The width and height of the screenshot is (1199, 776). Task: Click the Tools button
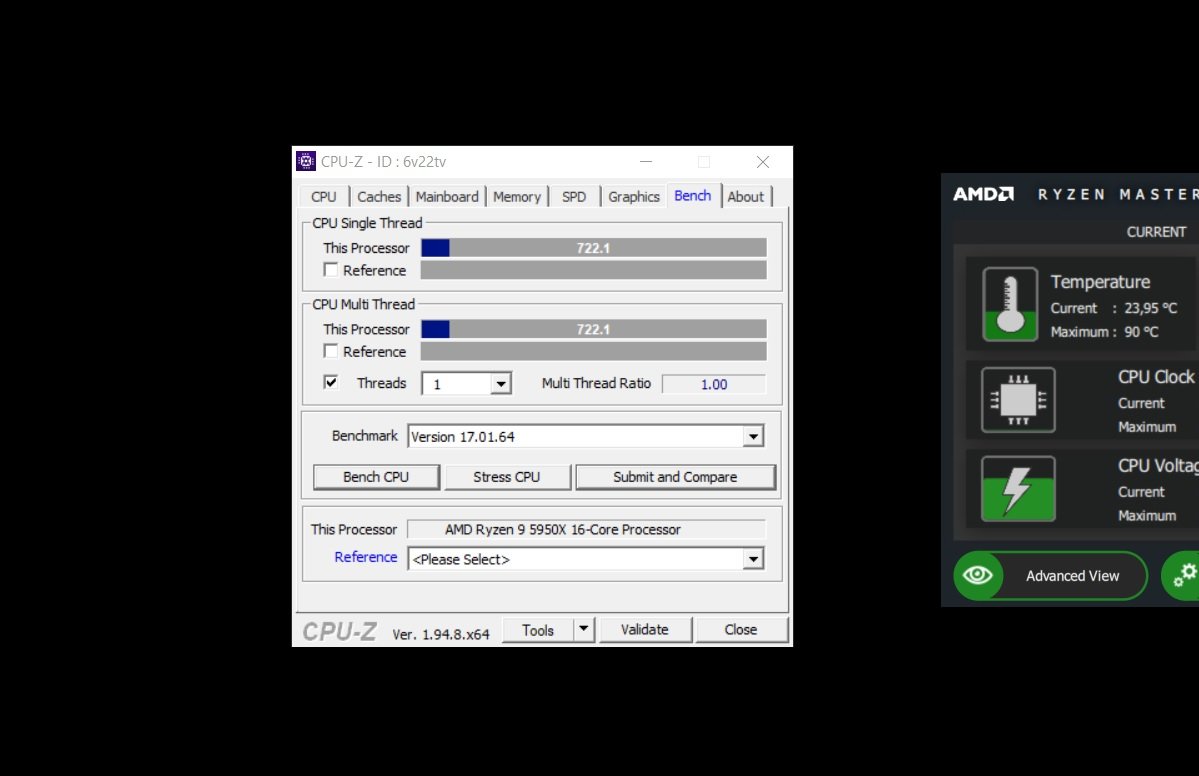click(538, 630)
